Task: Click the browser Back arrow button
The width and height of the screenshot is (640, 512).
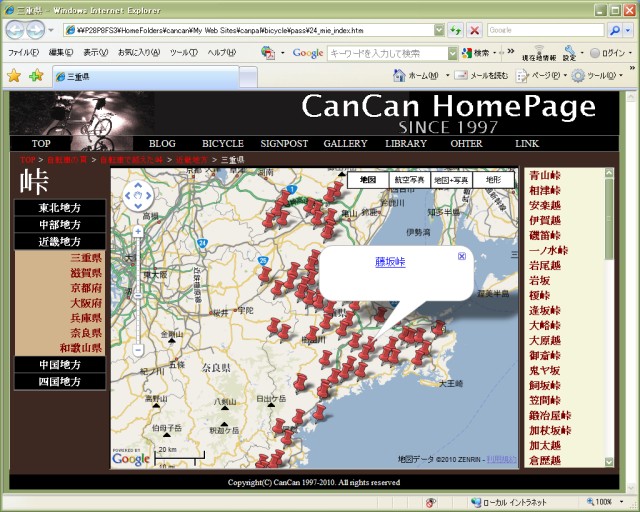Action: pos(15,30)
